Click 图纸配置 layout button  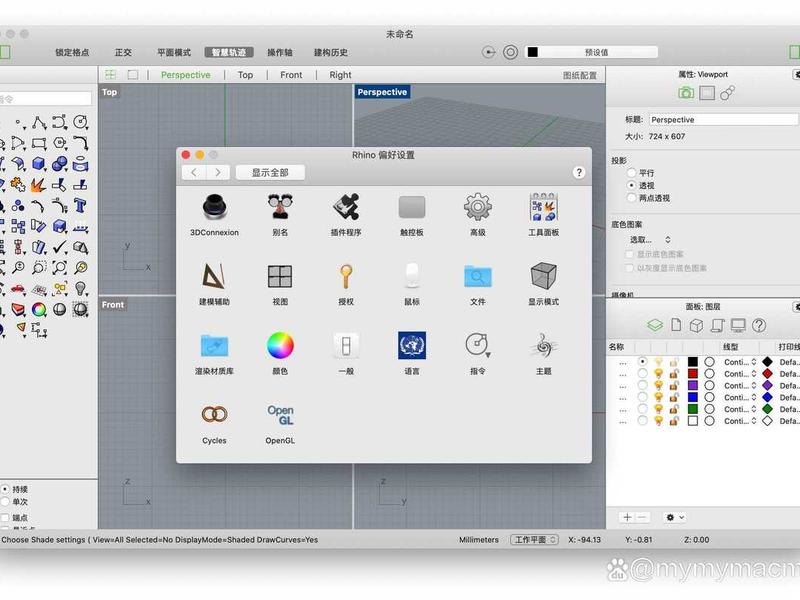click(x=580, y=76)
